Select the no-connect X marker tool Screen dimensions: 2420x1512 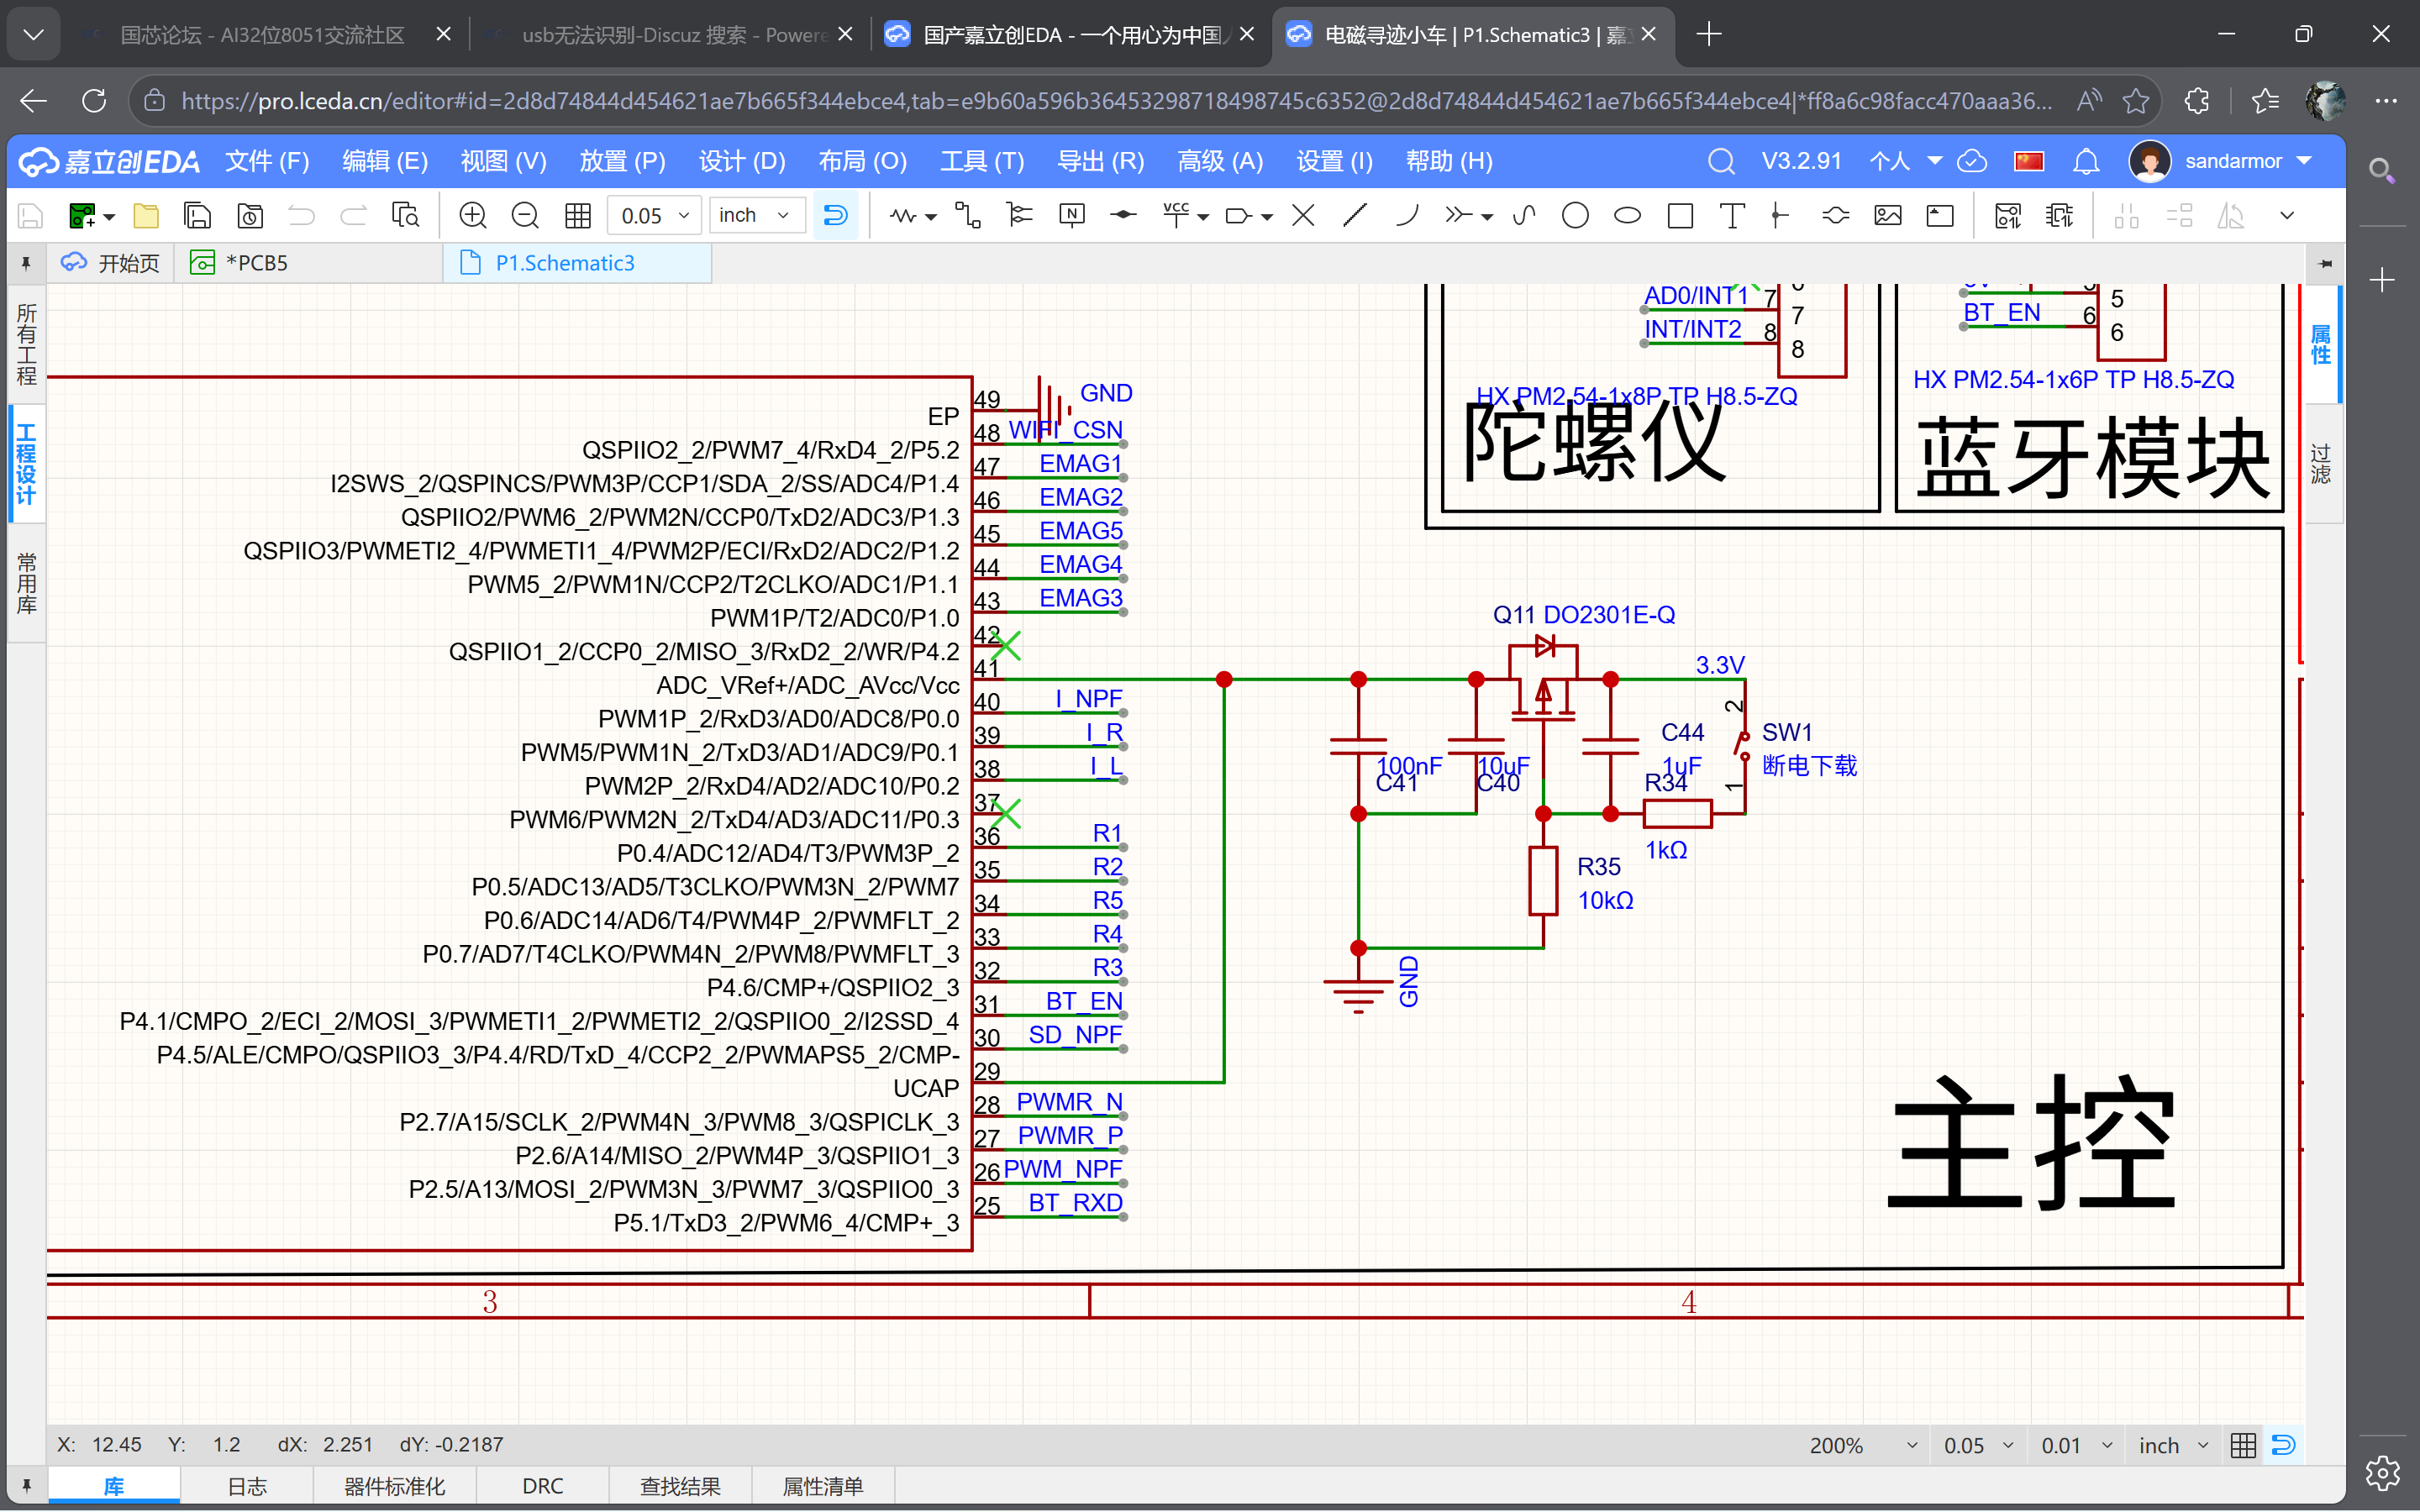click(x=1303, y=215)
